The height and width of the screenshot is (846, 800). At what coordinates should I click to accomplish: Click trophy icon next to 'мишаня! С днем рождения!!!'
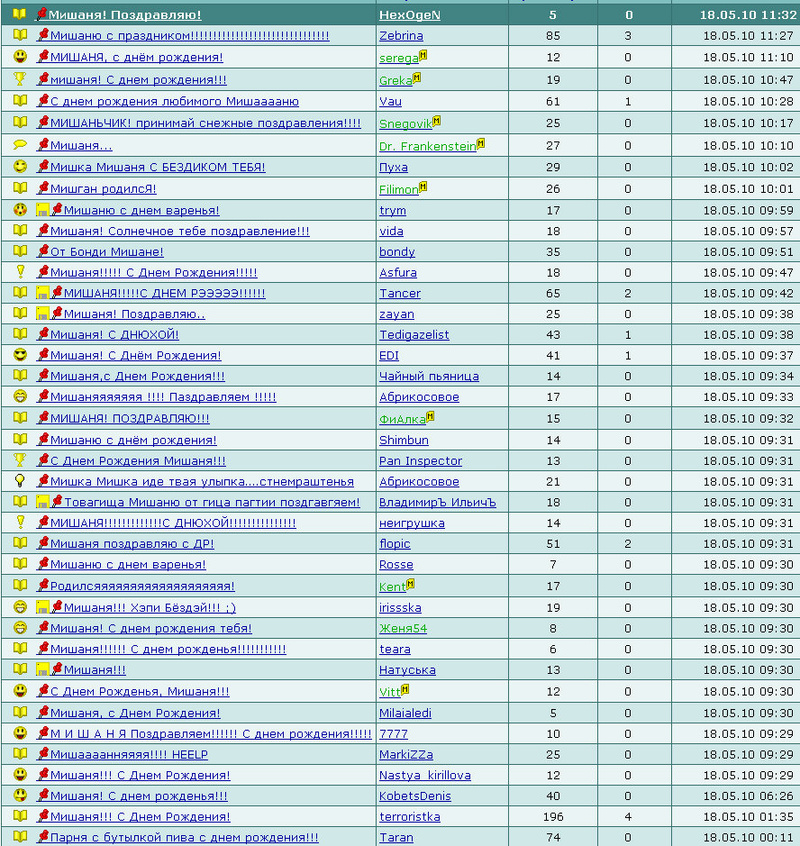(x=20, y=79)
